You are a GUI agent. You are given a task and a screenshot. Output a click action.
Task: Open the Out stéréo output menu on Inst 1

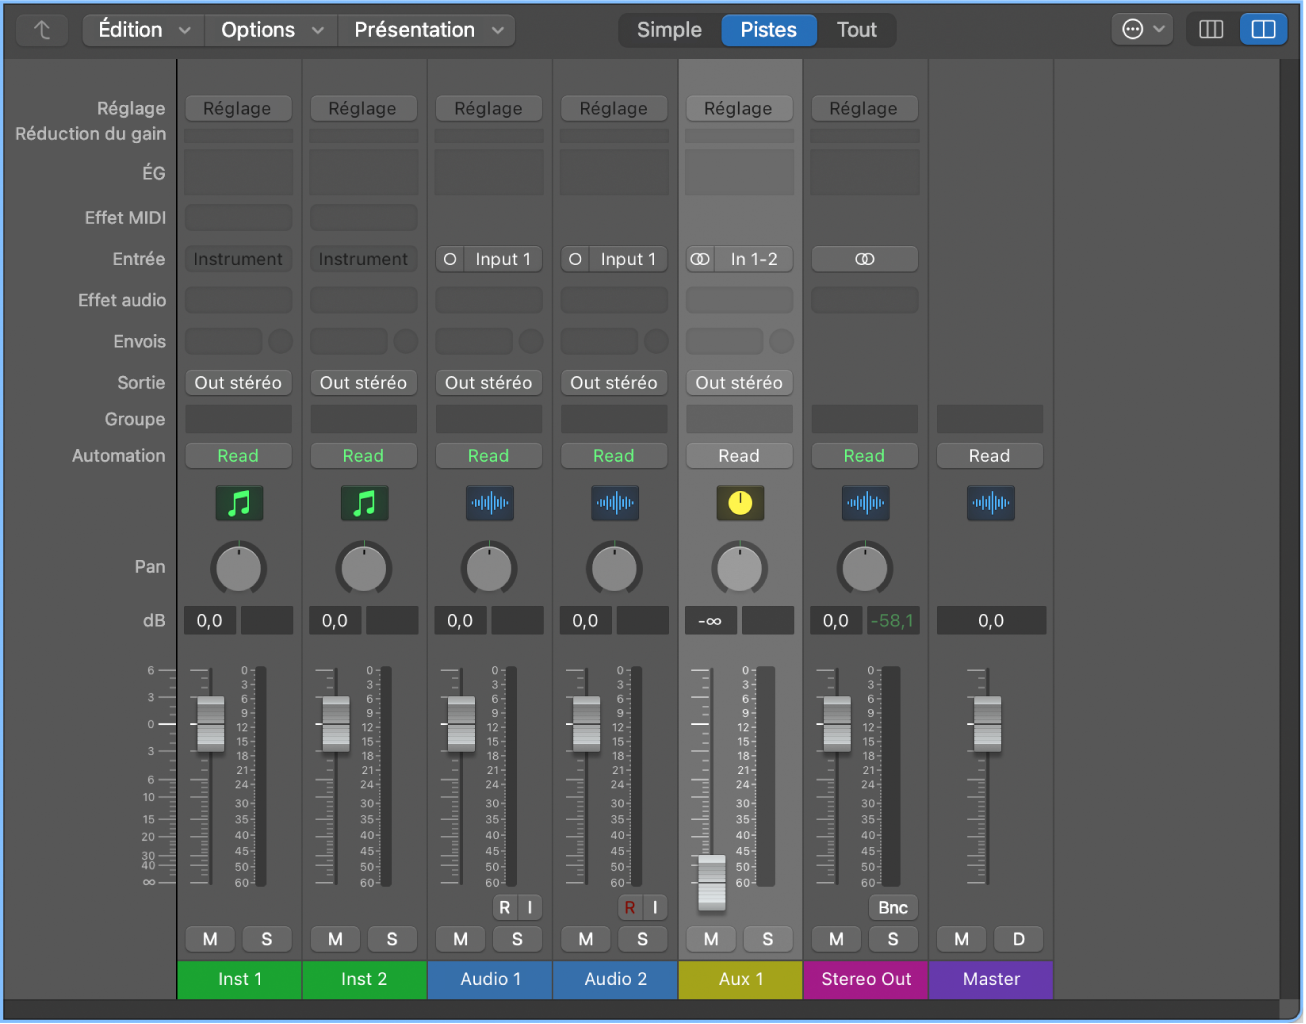[x=238, y=382]
